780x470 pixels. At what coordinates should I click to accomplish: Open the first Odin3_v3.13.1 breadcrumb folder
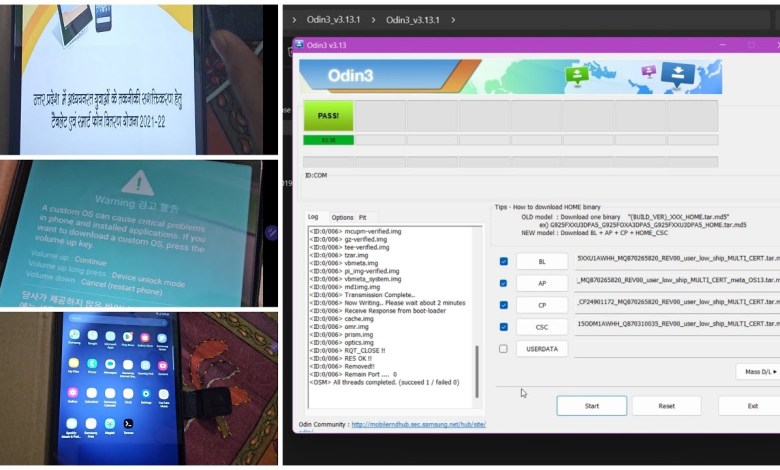pos(333,20)
